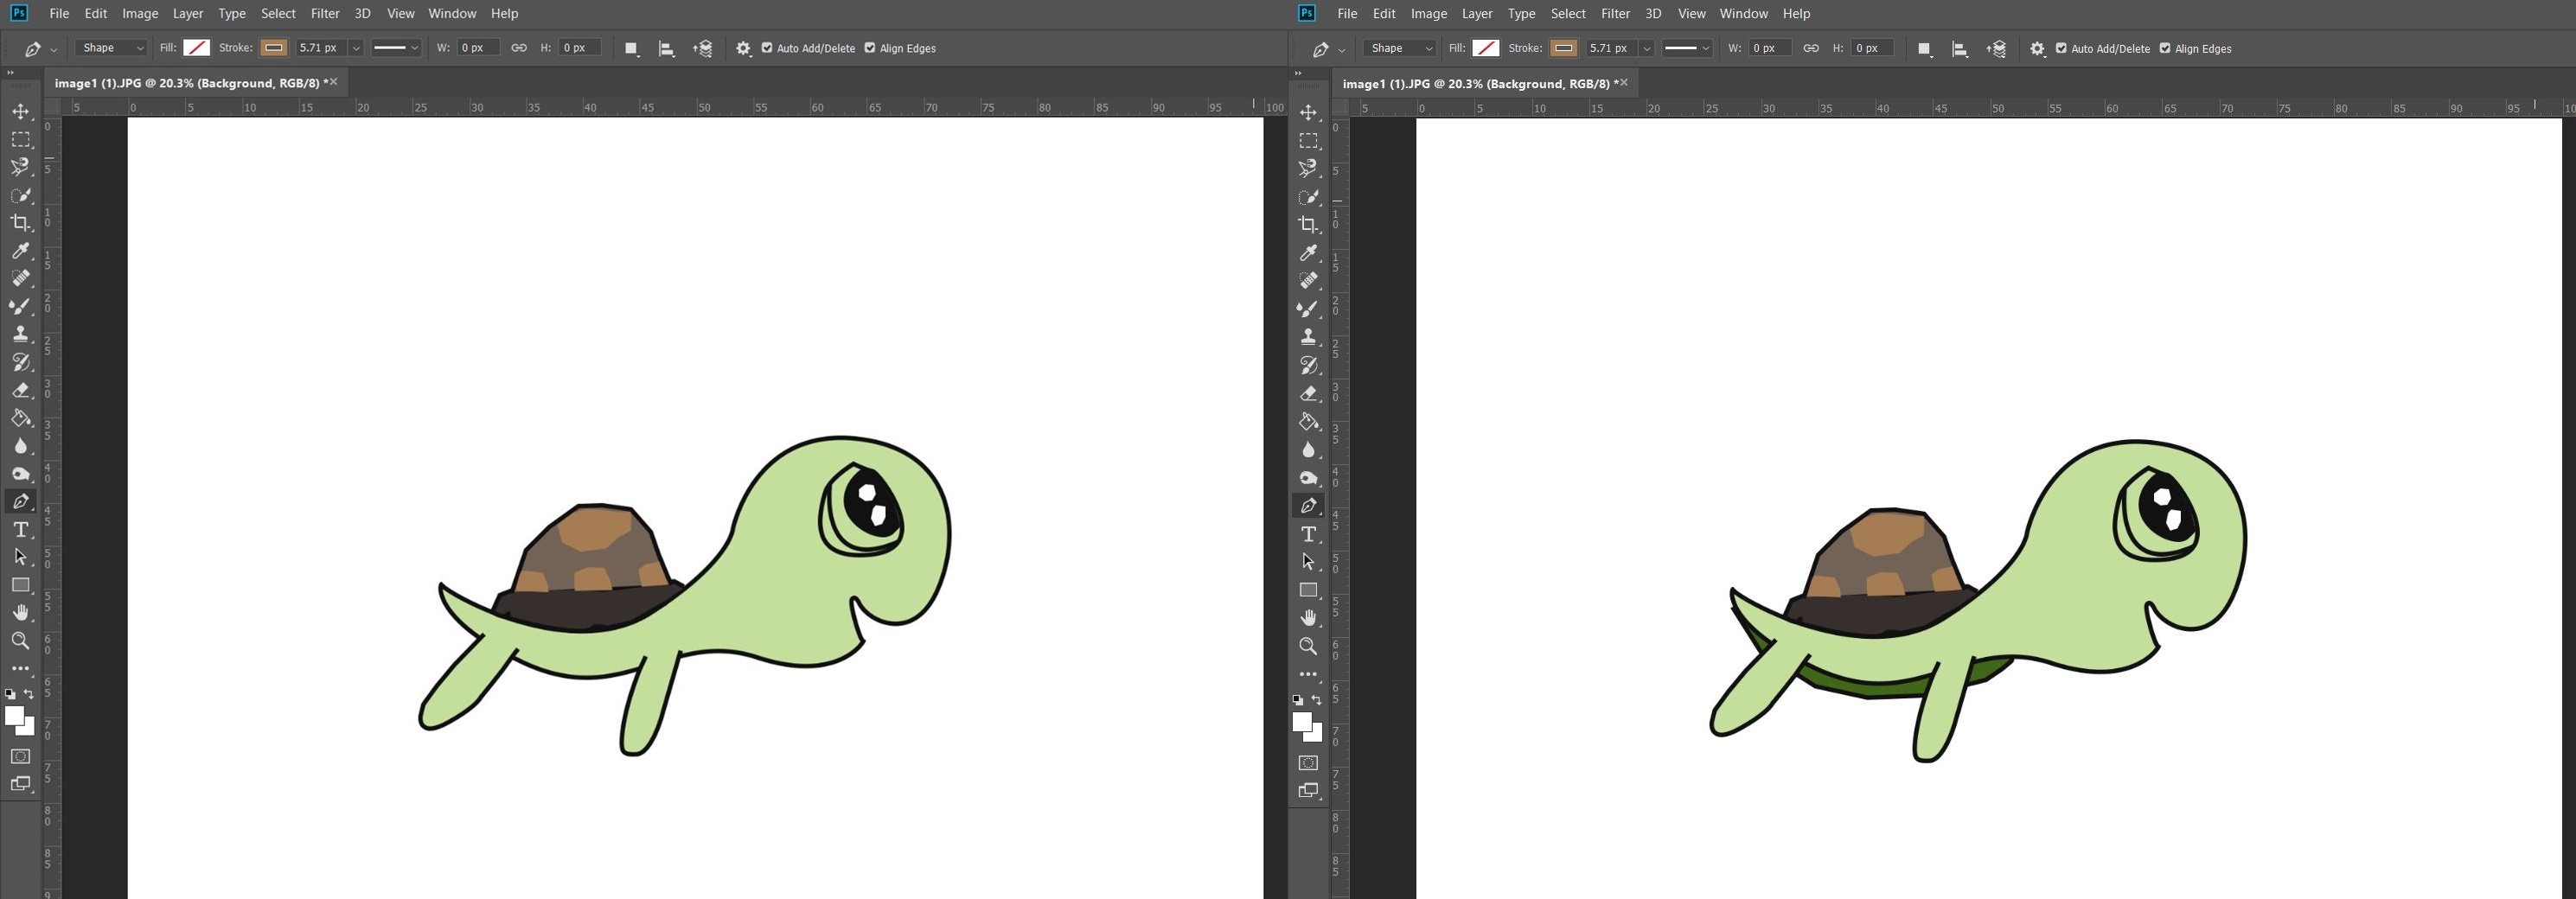The width and height of the screenshot is (2576, 899).
Task: Pick the Eraser tool in left window
Action: tap(20, 390)
